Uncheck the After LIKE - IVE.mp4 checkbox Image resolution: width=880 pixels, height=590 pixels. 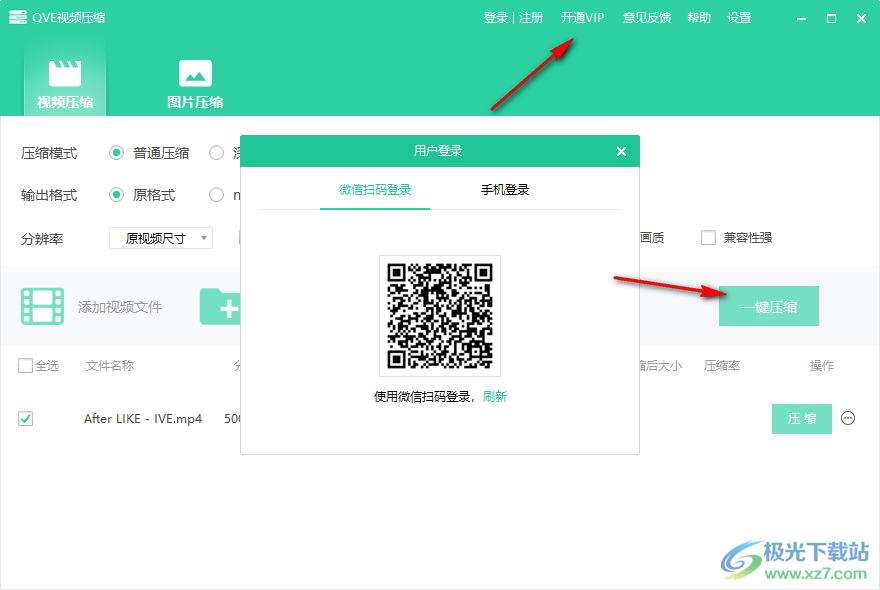25,418
